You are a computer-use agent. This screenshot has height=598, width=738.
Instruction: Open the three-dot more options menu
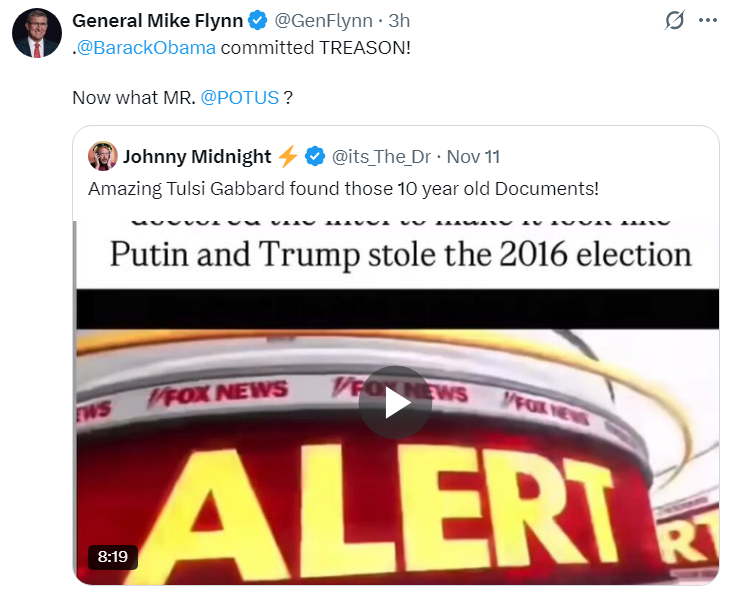[708, 21]
